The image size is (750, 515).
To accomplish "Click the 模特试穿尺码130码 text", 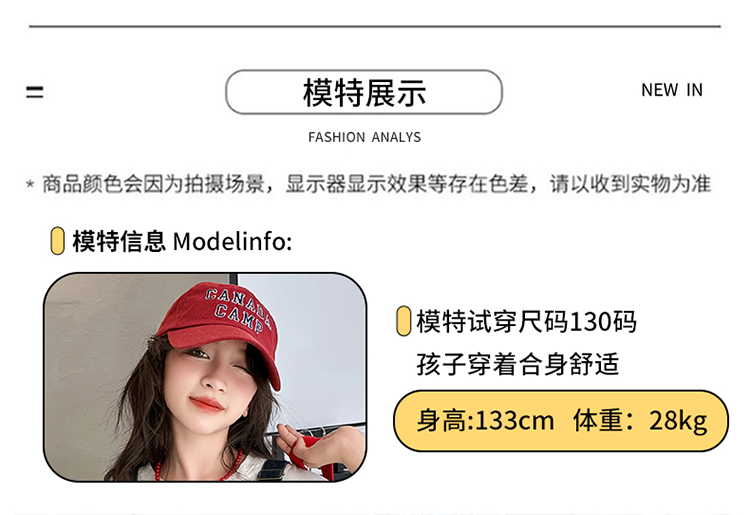I will pos(526,321).
